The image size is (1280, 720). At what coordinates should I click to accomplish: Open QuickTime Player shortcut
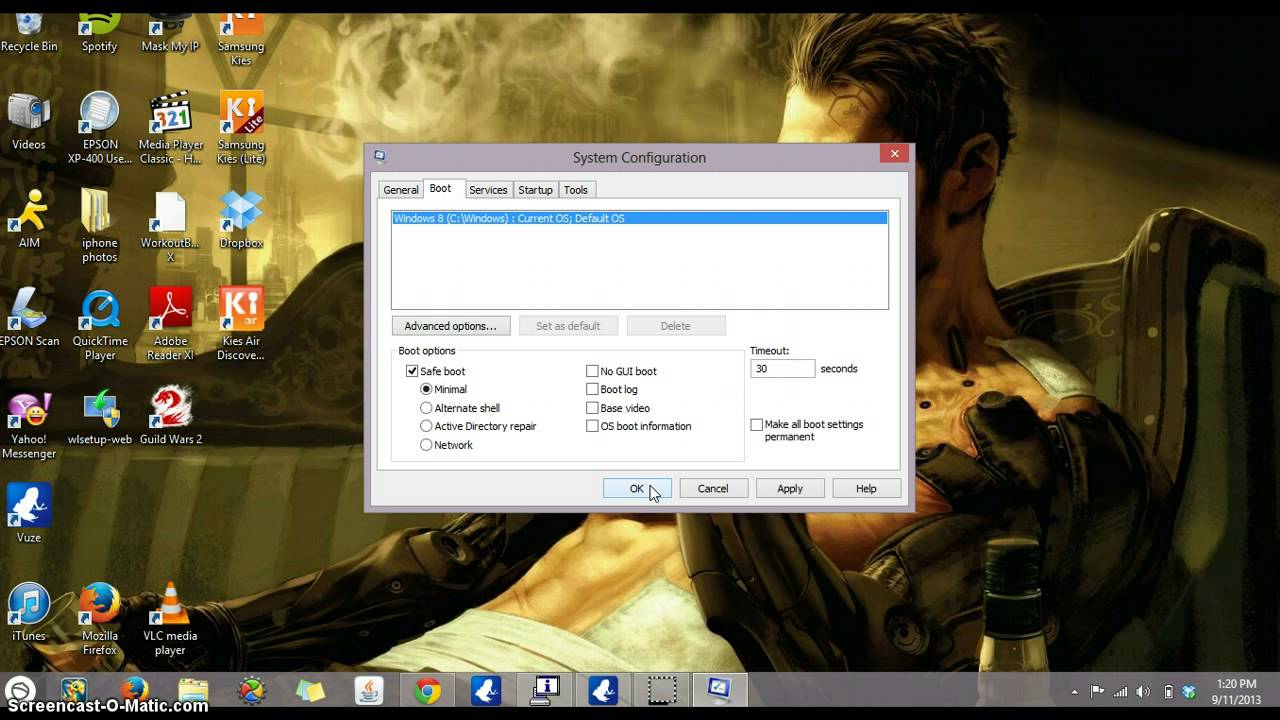click(x=100, y=324)
